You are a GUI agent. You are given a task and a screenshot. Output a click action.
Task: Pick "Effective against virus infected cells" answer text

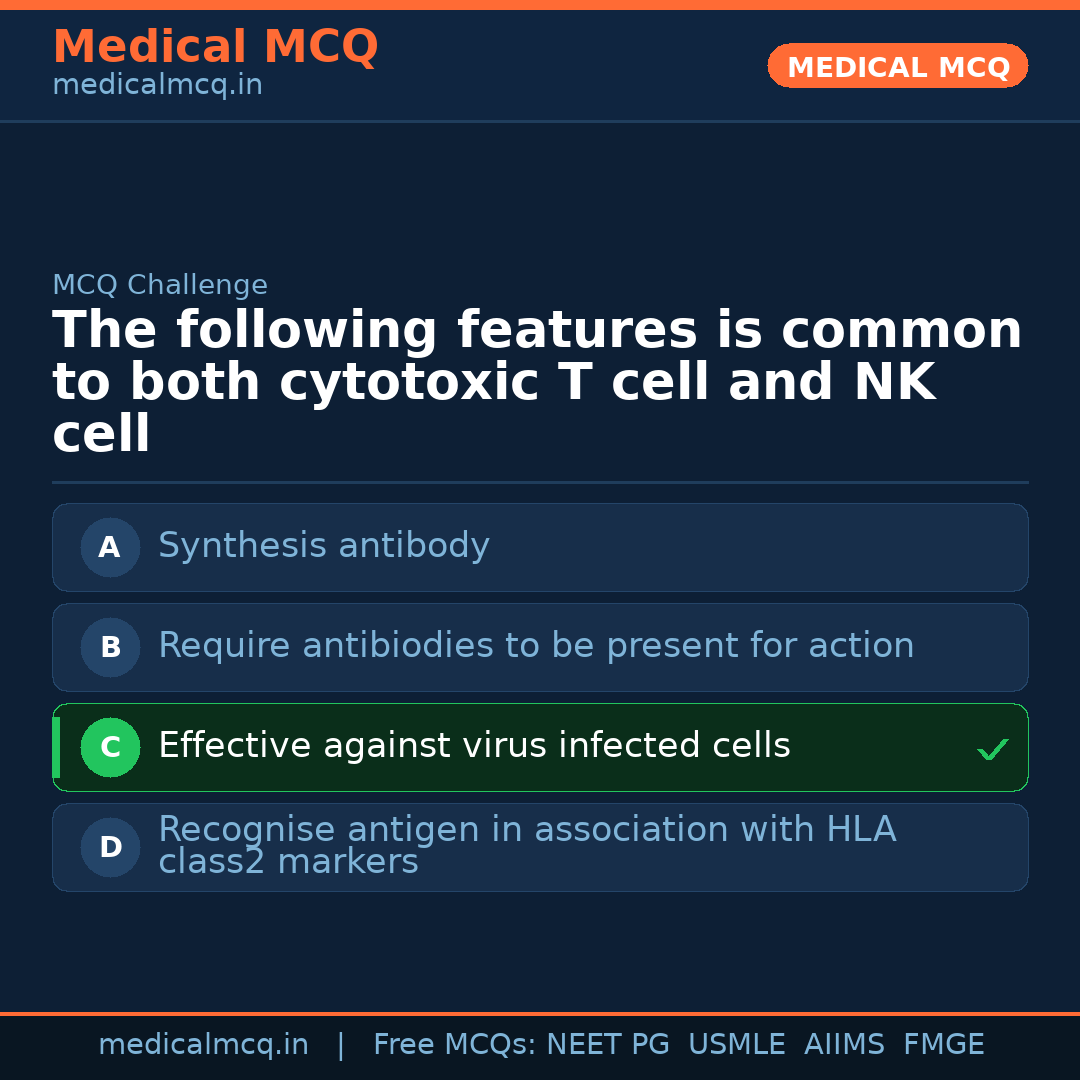coord(474,746)
